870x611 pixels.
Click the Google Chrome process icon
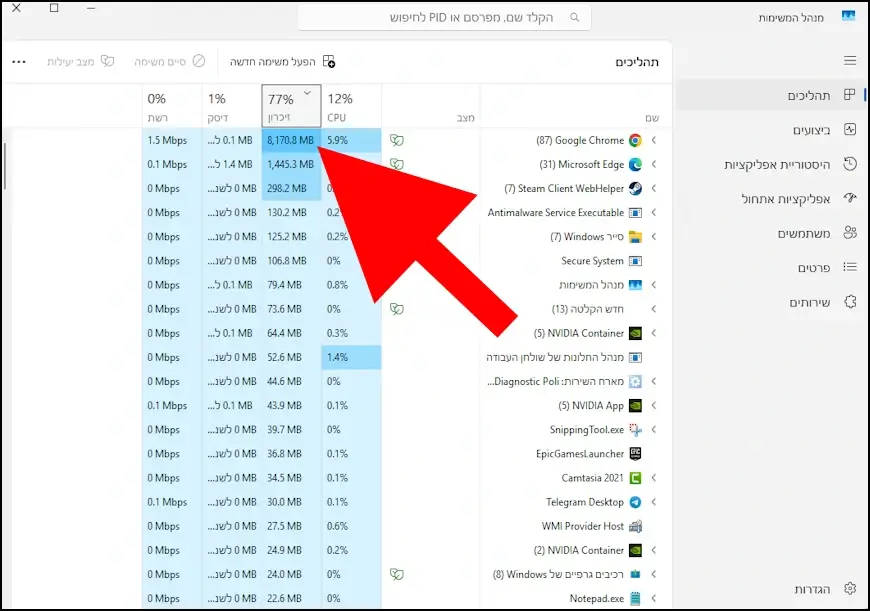pos(635,140)
